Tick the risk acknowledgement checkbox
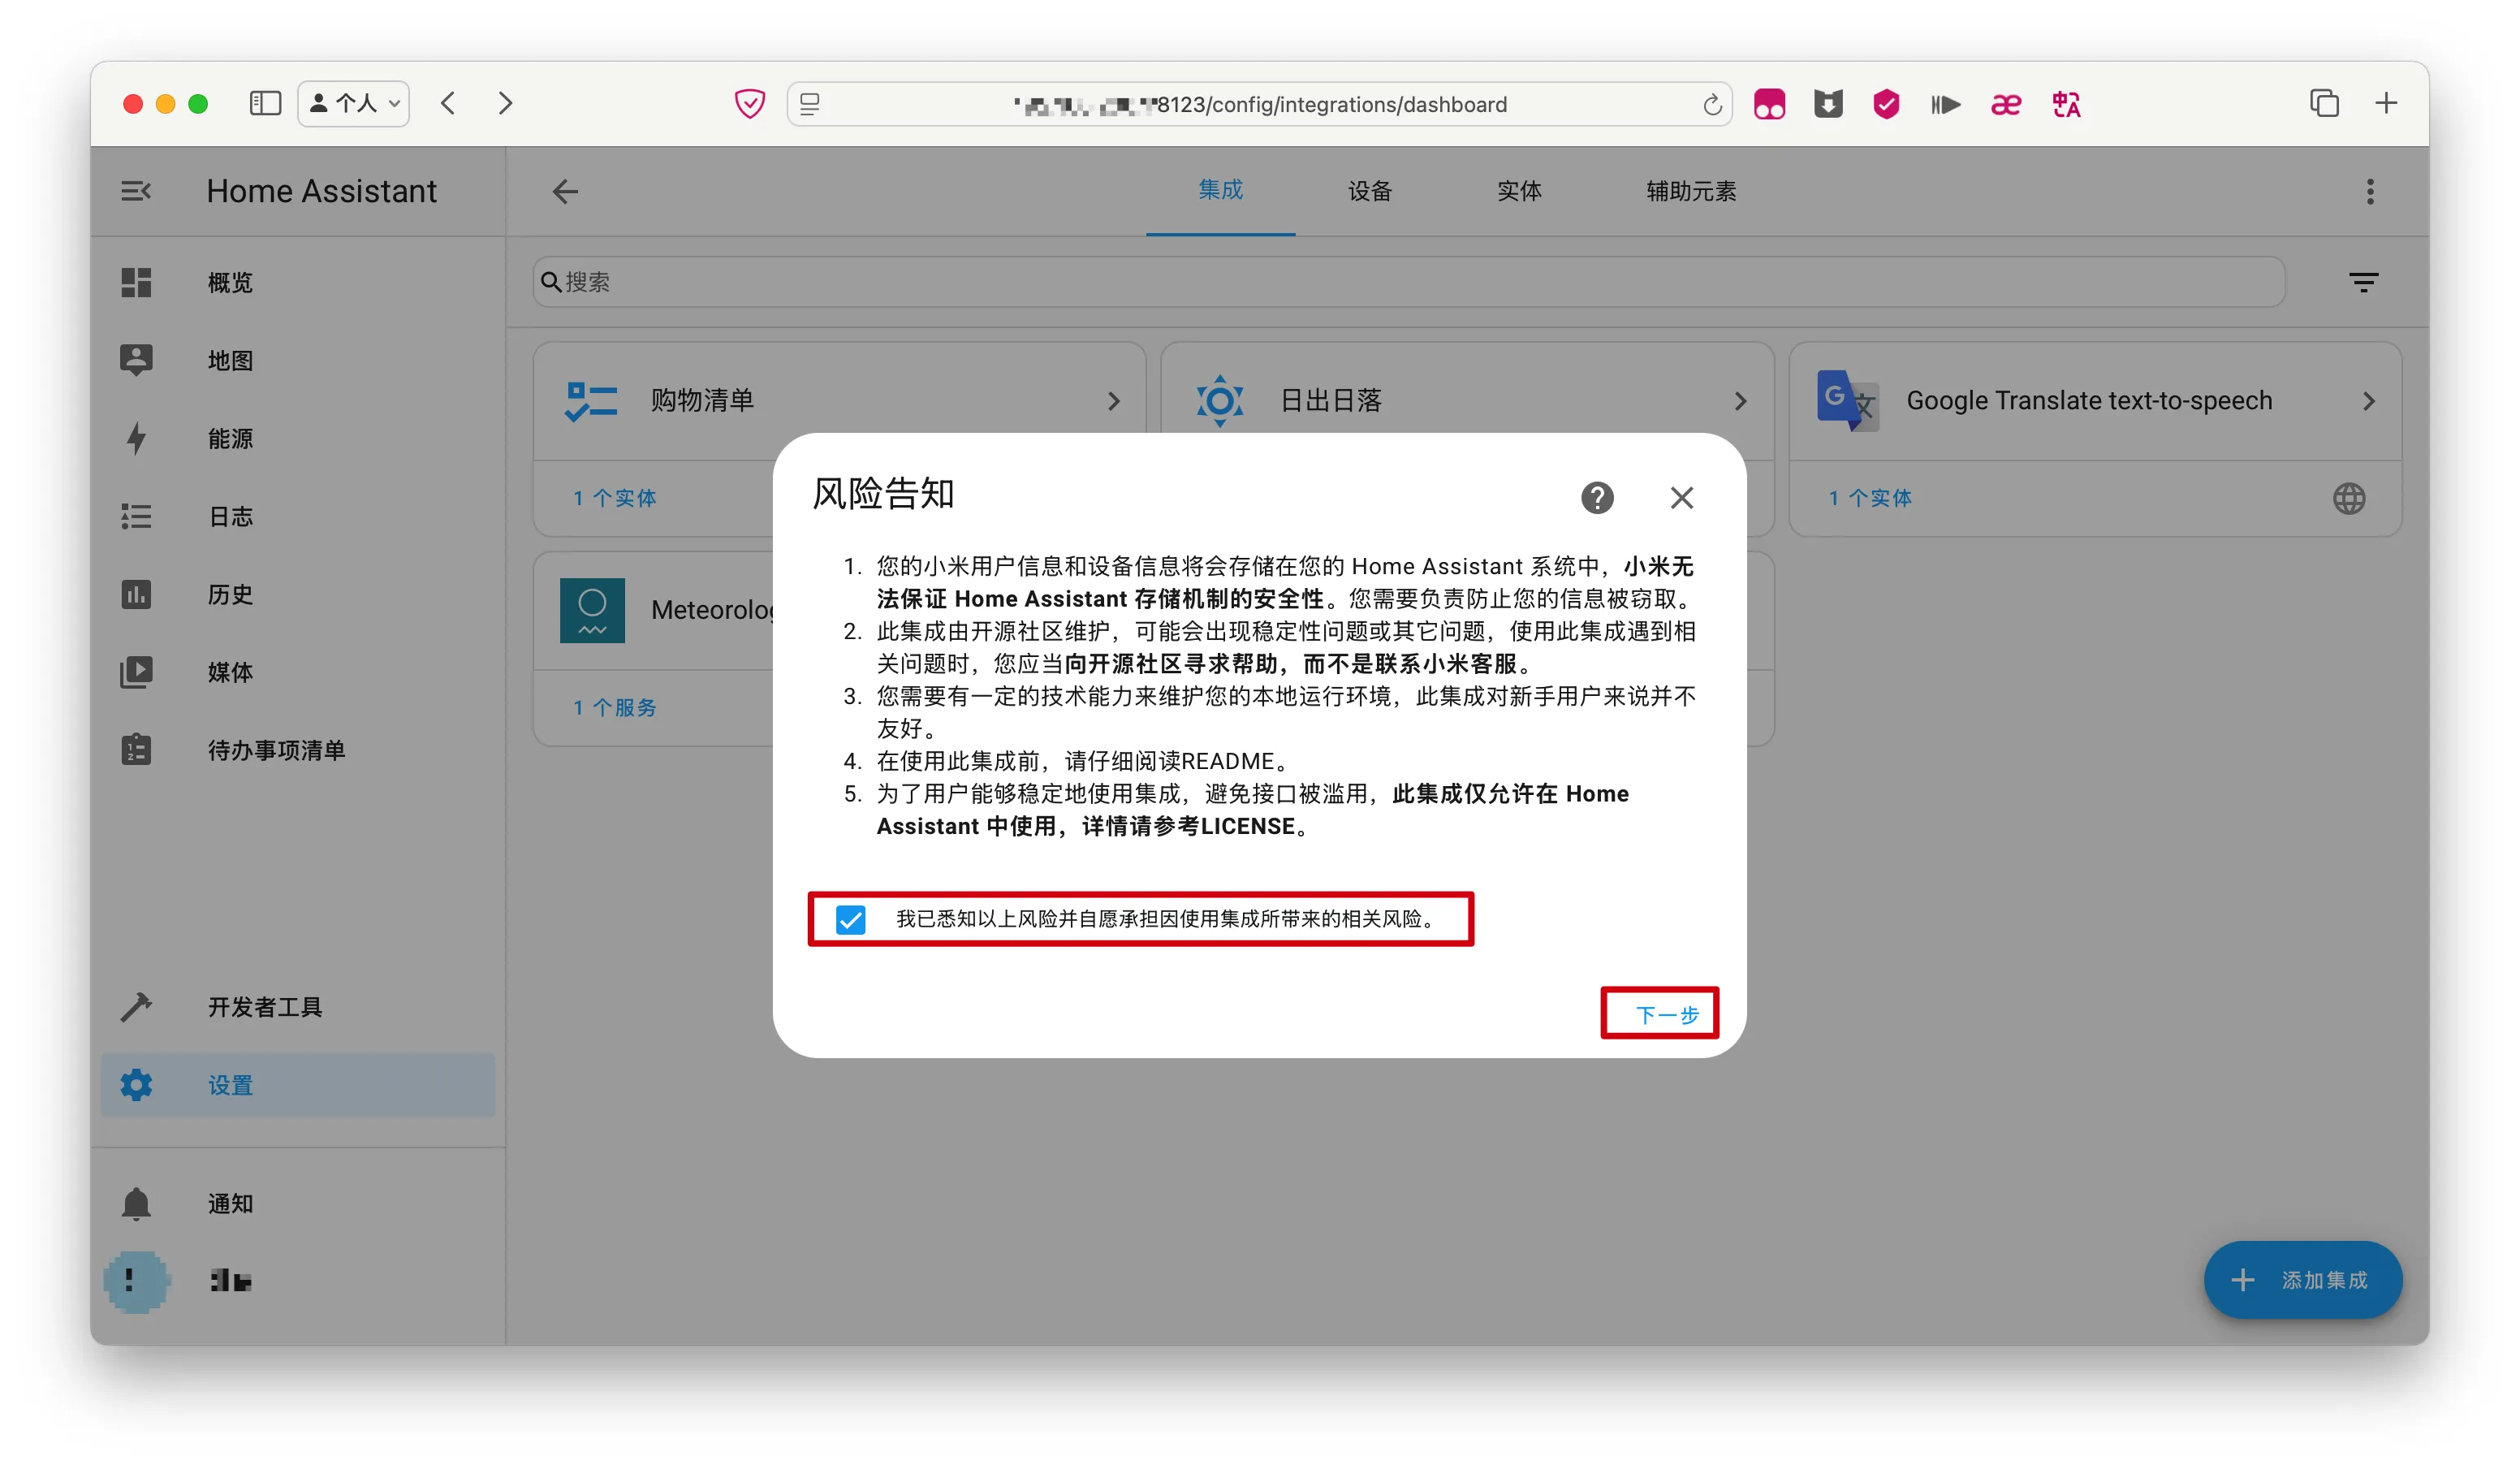The height and width of the screenshot is (1465, 2520). pos(850,919)
